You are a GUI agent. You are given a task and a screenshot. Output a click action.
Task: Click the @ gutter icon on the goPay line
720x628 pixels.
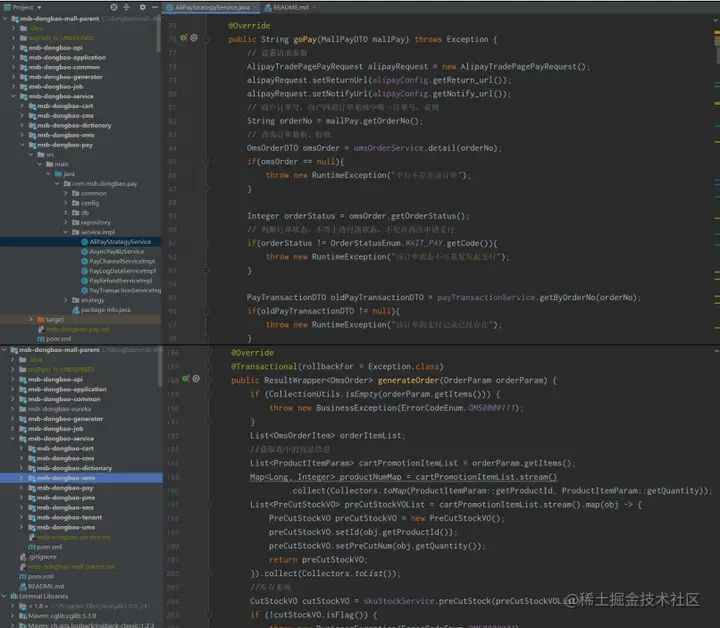point(194,38)
